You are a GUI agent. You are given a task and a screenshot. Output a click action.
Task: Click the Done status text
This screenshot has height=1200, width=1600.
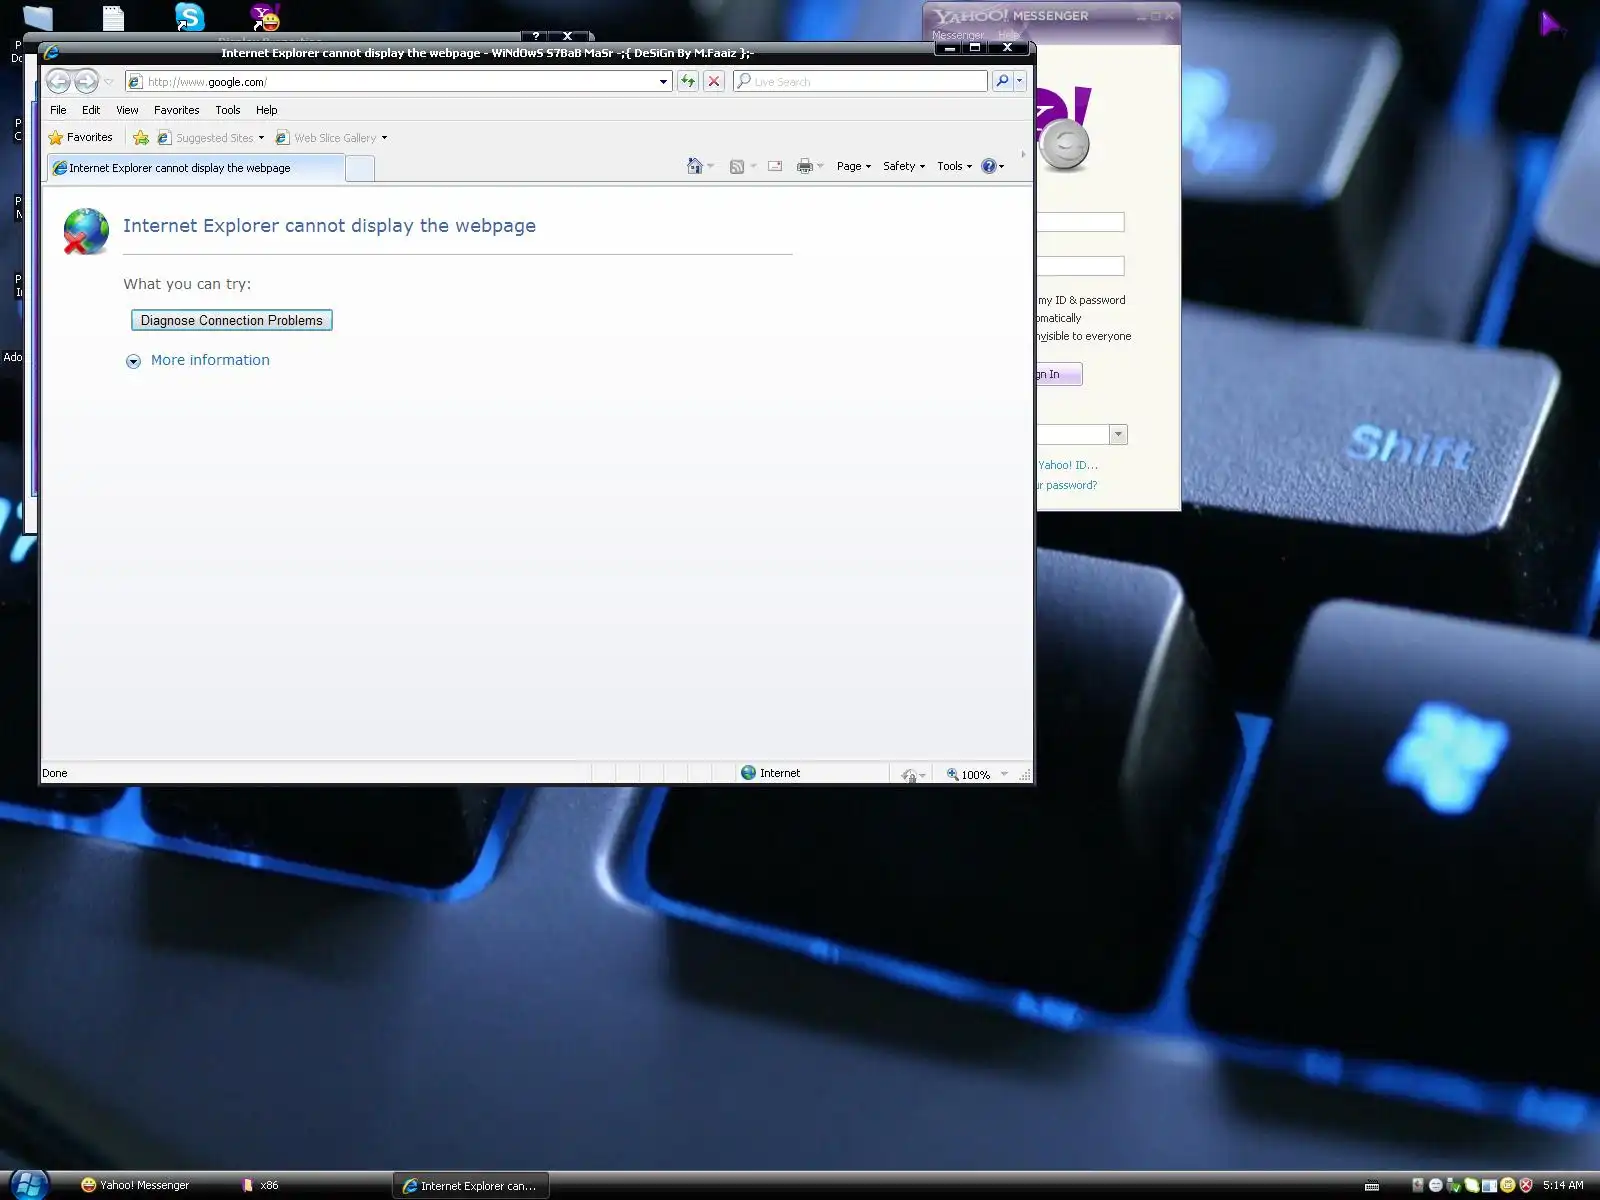click(55, 773)
